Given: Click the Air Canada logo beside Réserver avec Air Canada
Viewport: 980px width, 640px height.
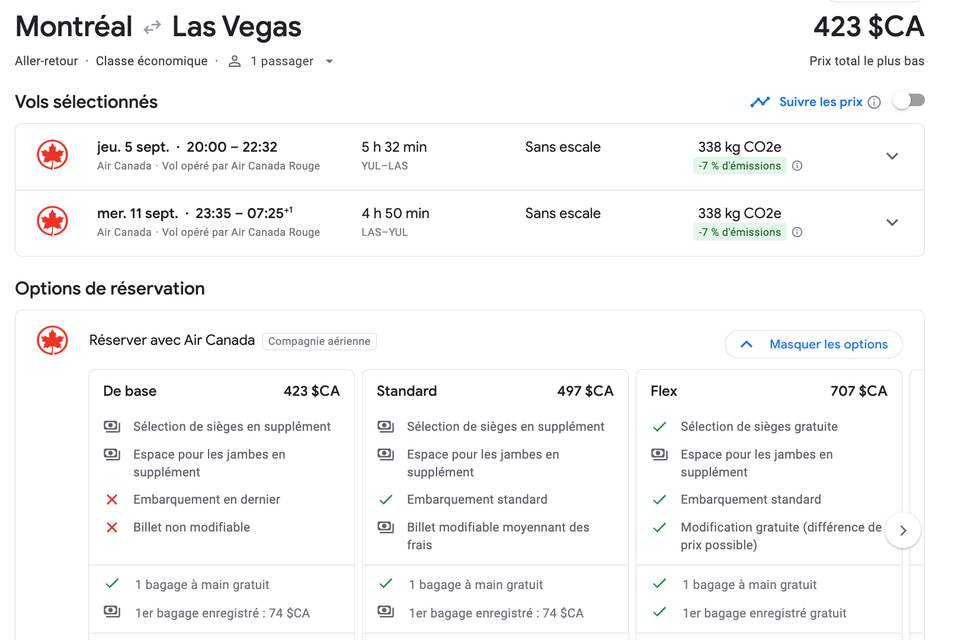Looking at the screenshot, I should coord(52,339).
